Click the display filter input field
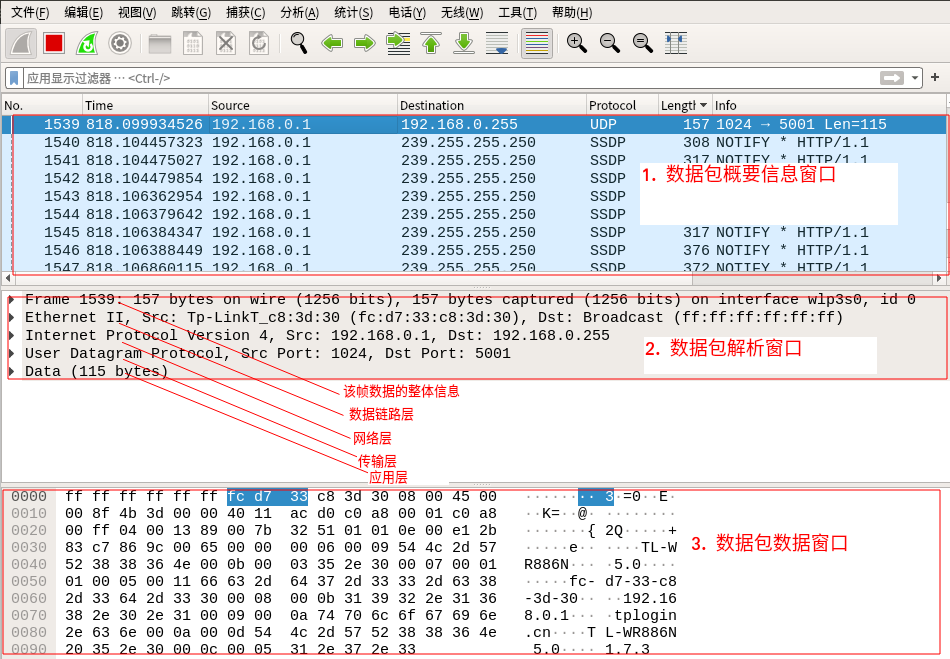The height and width of the screenshot is (659, 950). point(451,78)
